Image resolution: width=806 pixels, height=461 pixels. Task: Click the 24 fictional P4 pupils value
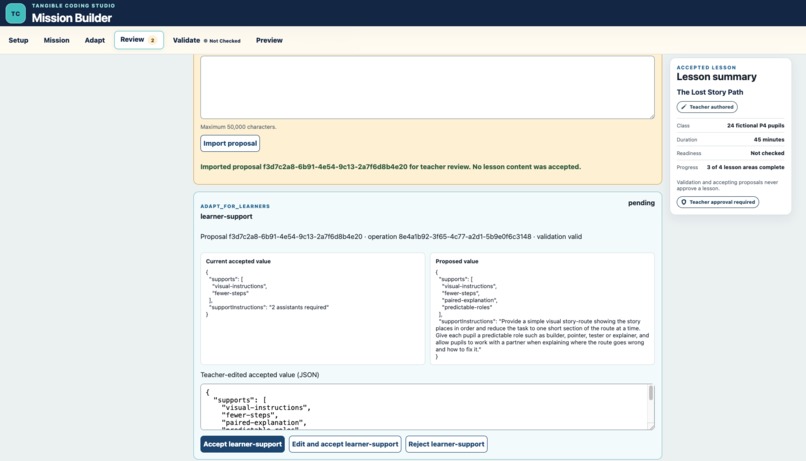click(756, 125)
